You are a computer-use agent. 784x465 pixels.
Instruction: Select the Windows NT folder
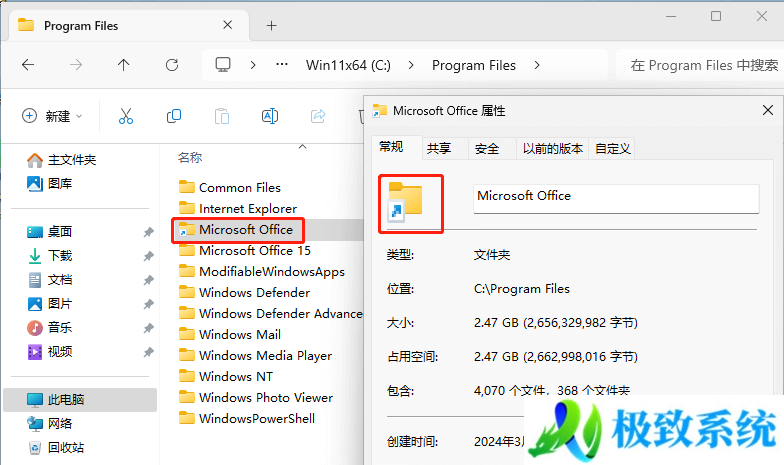point(226,376)
